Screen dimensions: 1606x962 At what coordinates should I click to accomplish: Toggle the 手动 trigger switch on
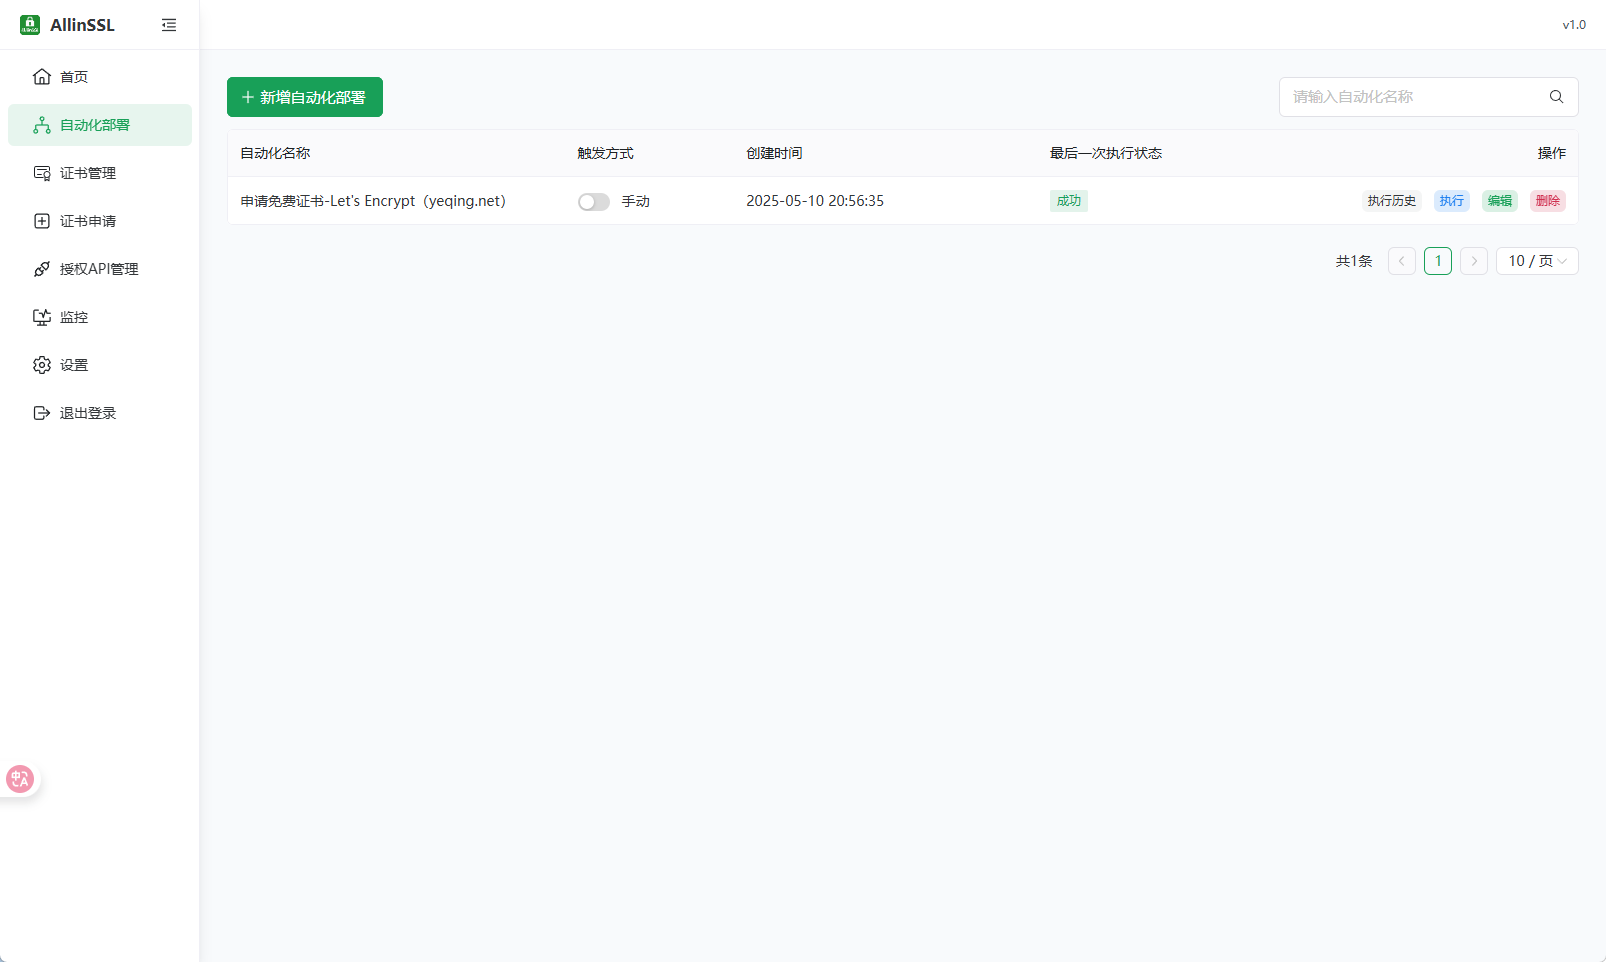click(x=594, y=202)
